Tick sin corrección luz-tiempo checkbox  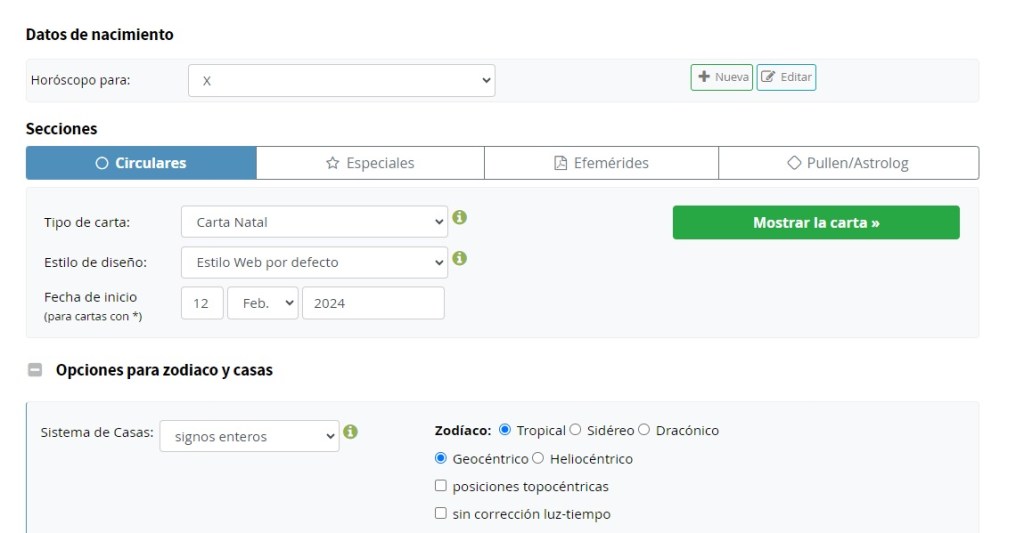coord(441,514)
